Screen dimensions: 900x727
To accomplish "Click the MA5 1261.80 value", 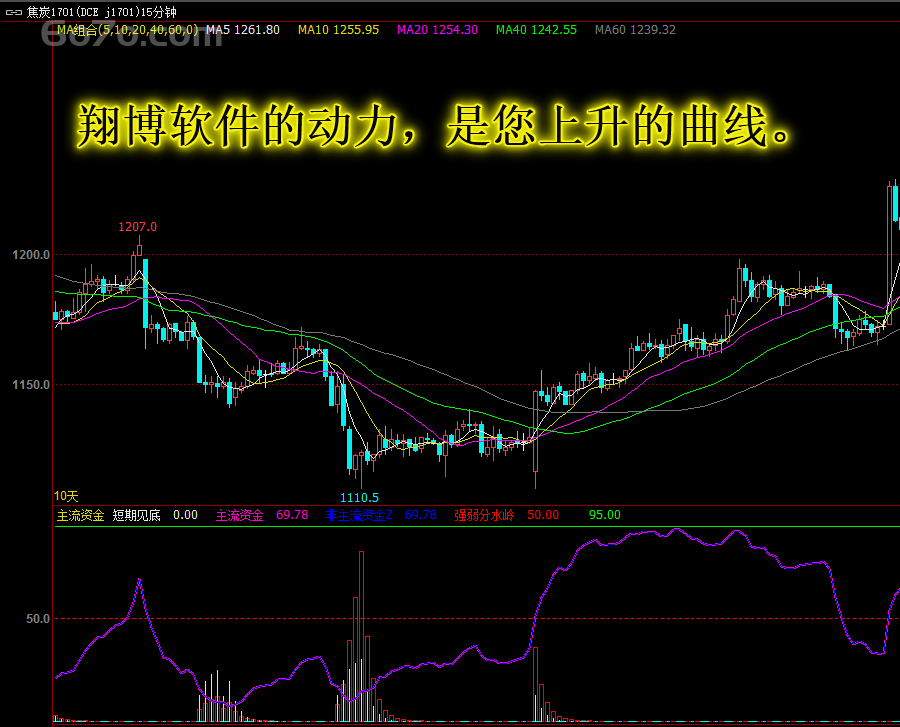I will (243, 30).
